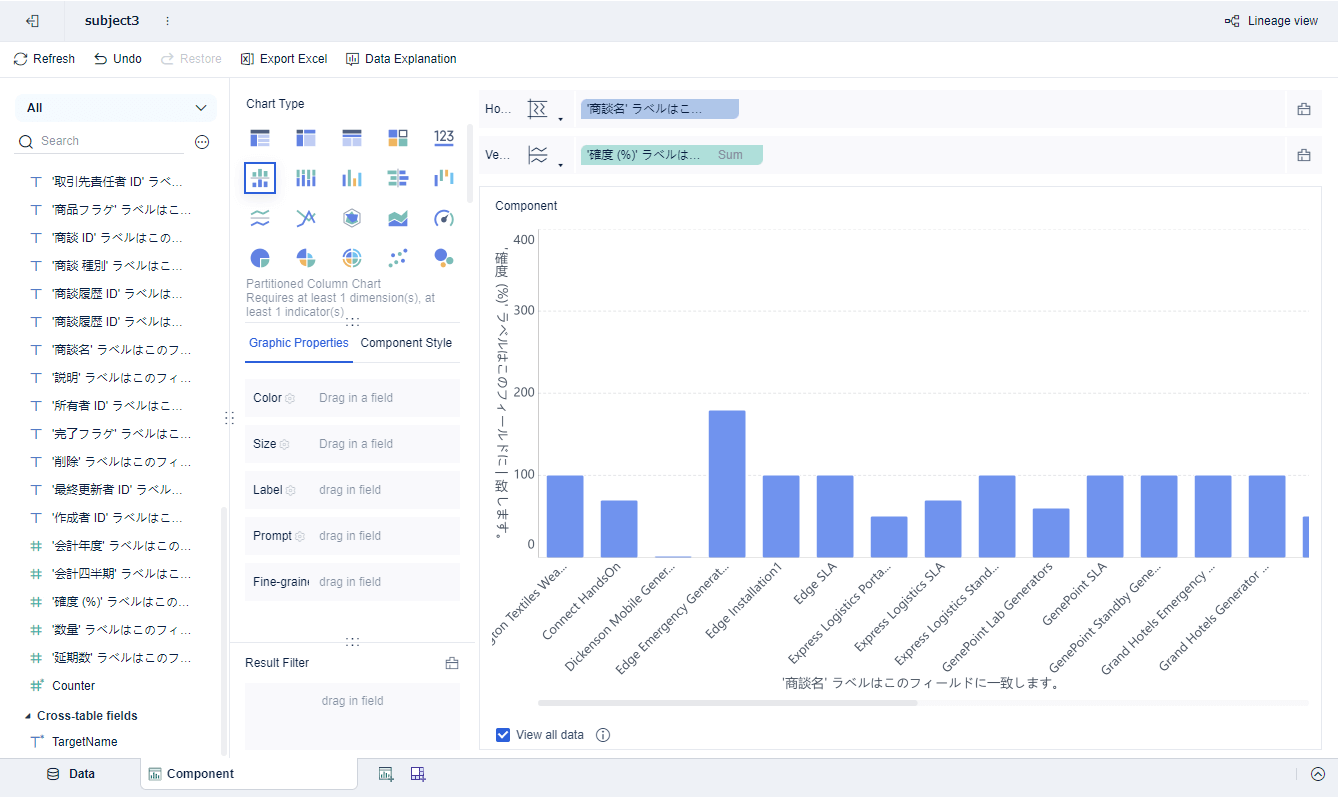Select the Radar Chart icon
This screenshot has width=1338, height=797.
coord(352,218)
